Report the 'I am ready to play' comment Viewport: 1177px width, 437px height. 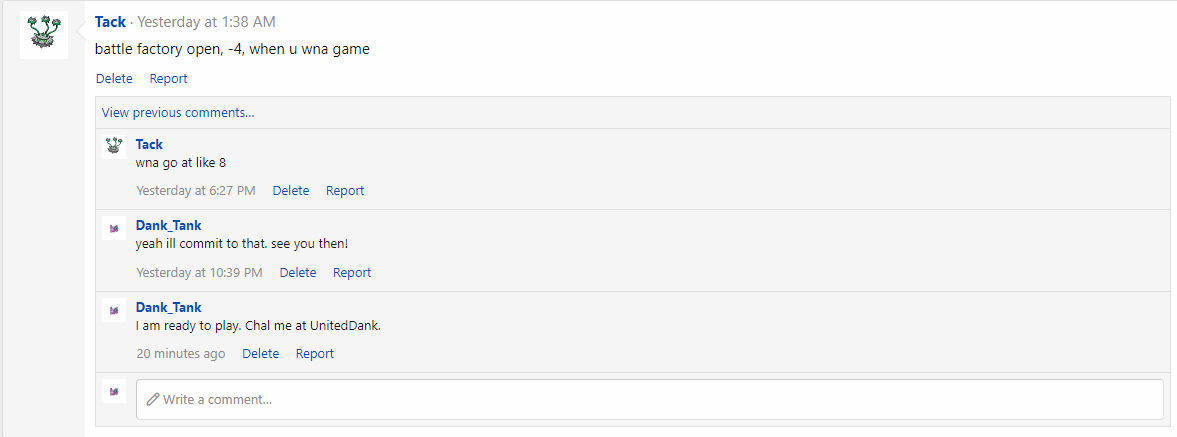pyautogui.click(x=315, y=354)
